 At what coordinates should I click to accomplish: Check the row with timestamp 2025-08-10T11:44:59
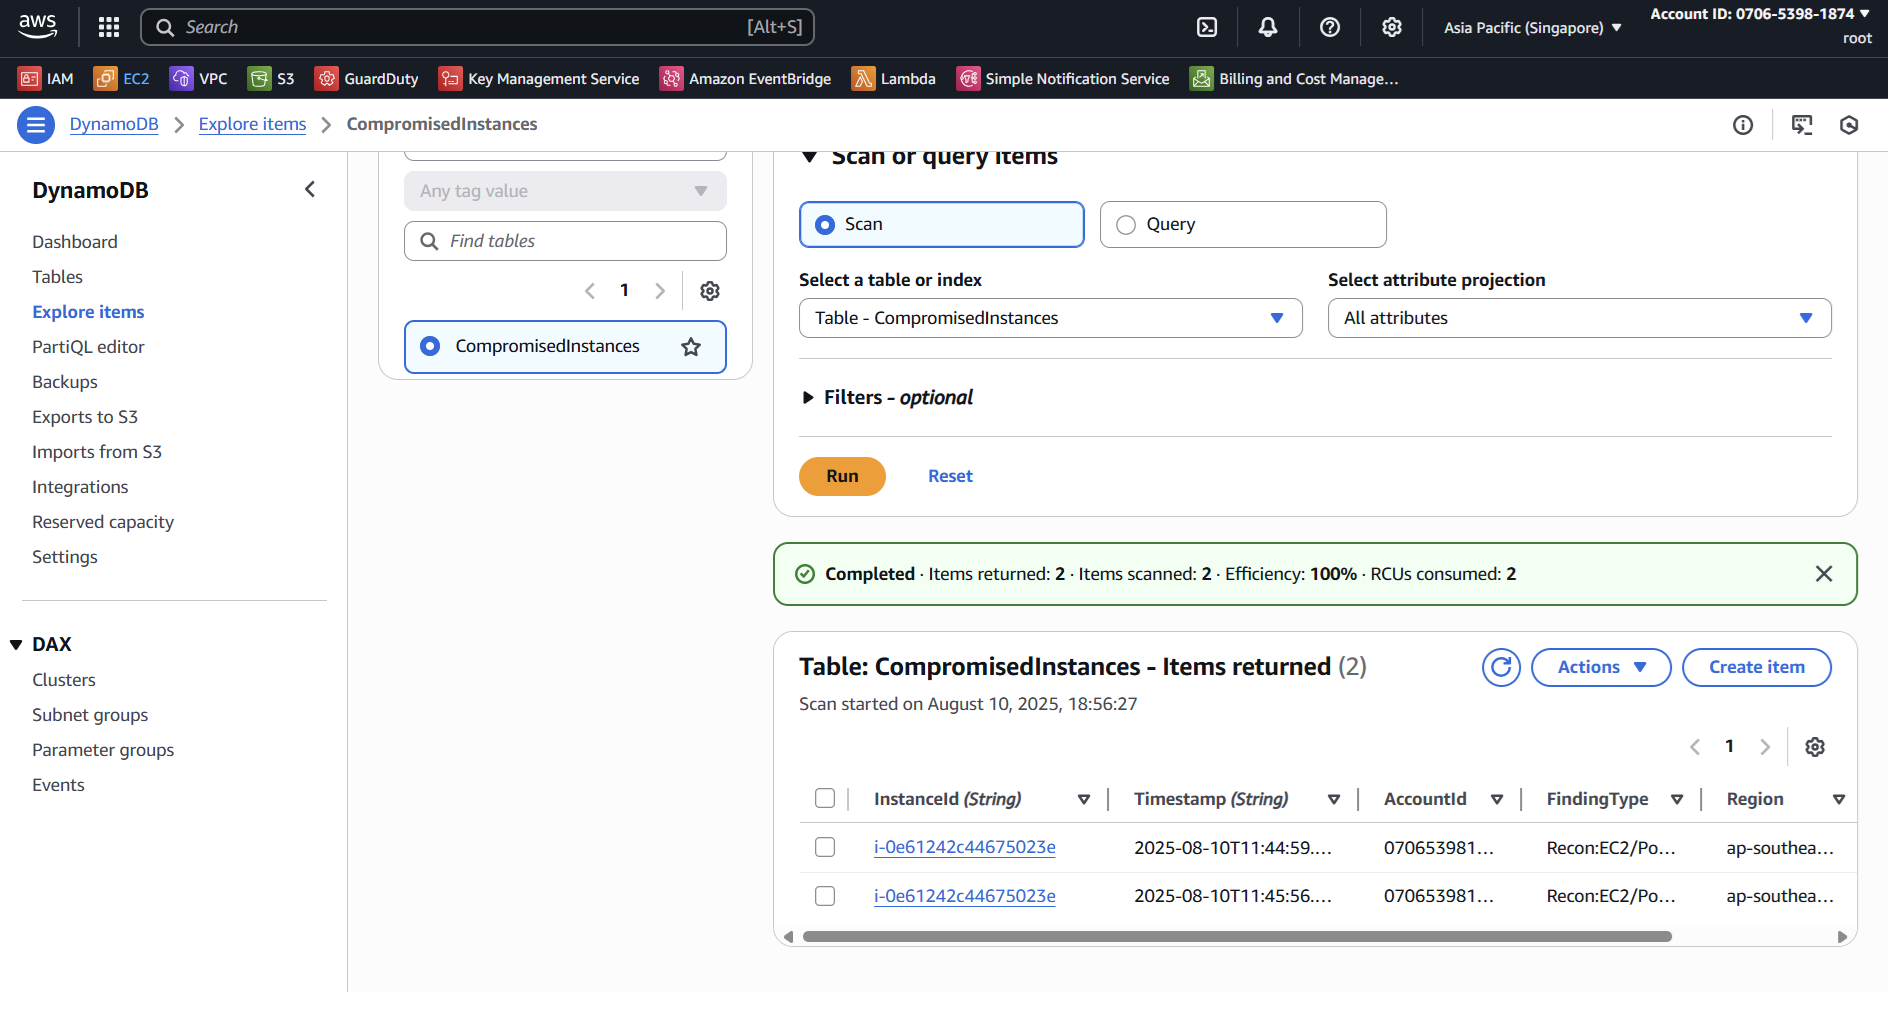point(825,847)
